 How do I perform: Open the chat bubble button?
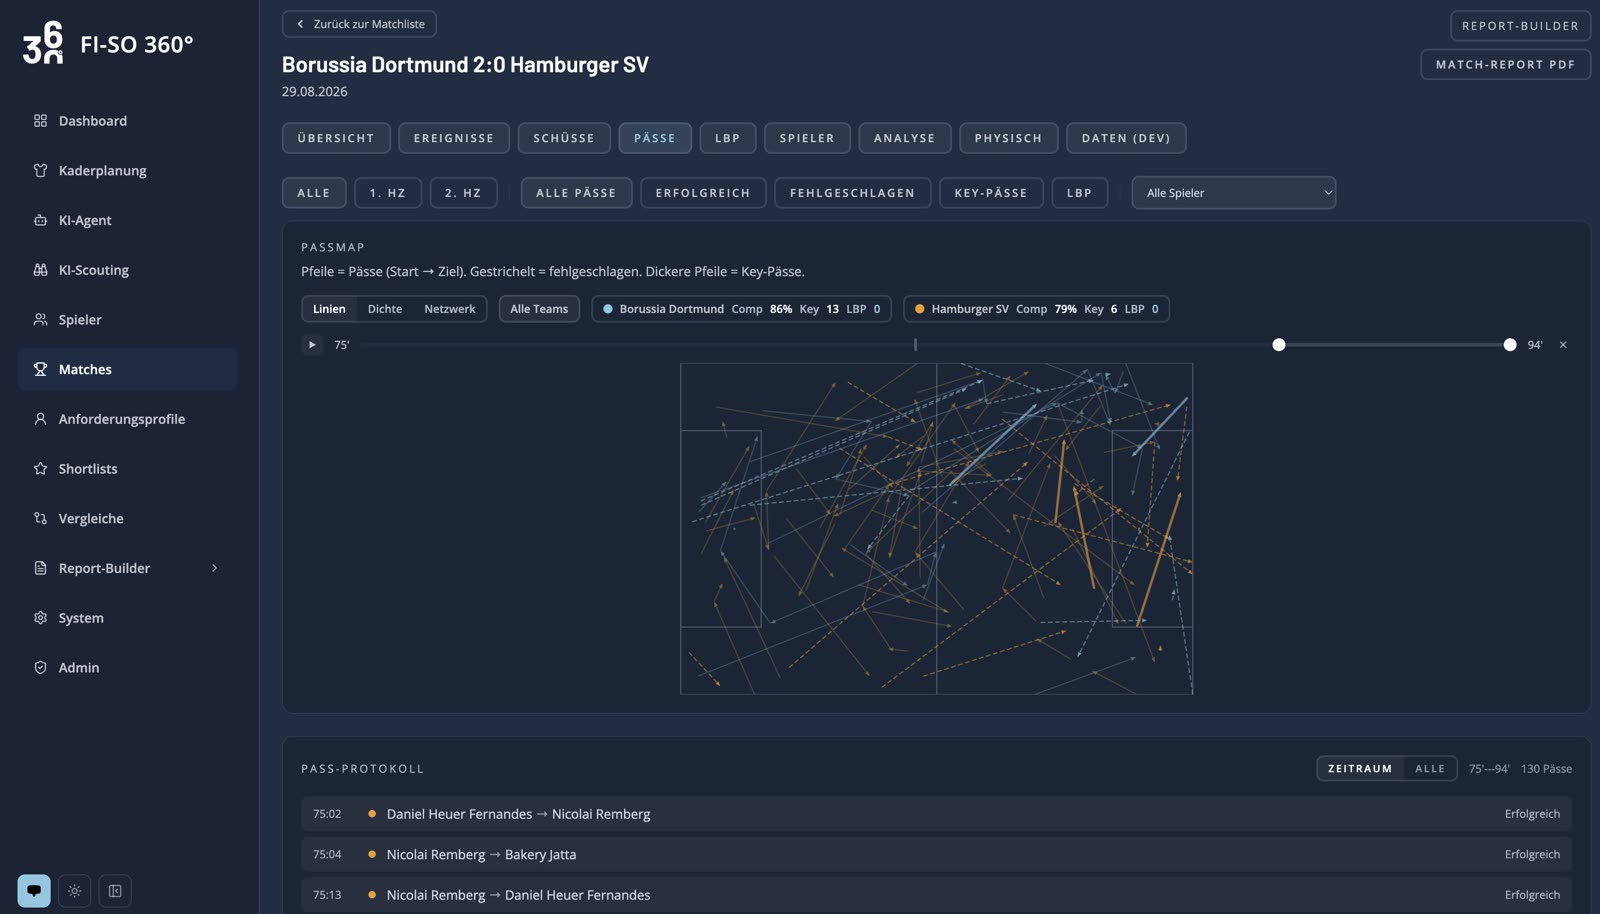tap(34, 891)
